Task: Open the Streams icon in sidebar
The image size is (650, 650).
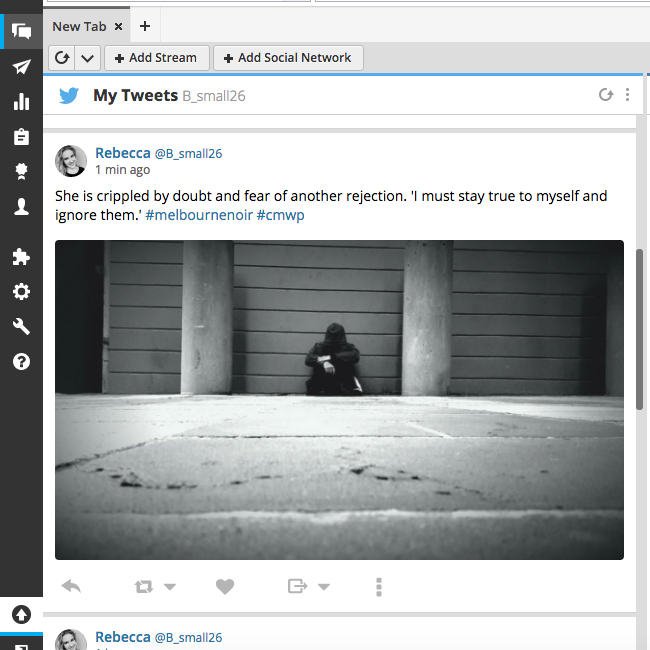Action: (21, 31)
